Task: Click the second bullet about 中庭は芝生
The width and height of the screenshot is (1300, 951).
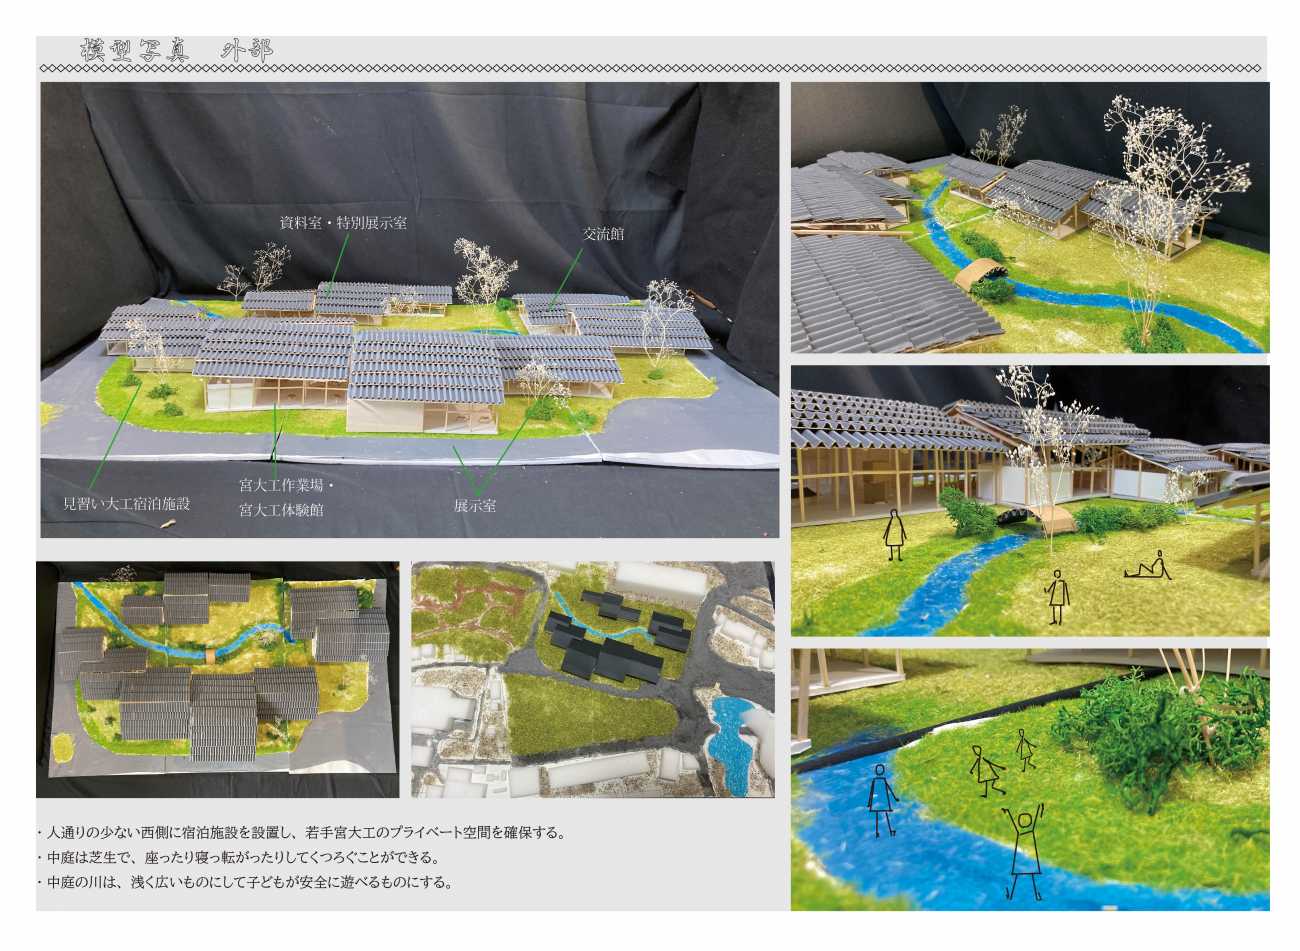Action: (x=242, y=858)
